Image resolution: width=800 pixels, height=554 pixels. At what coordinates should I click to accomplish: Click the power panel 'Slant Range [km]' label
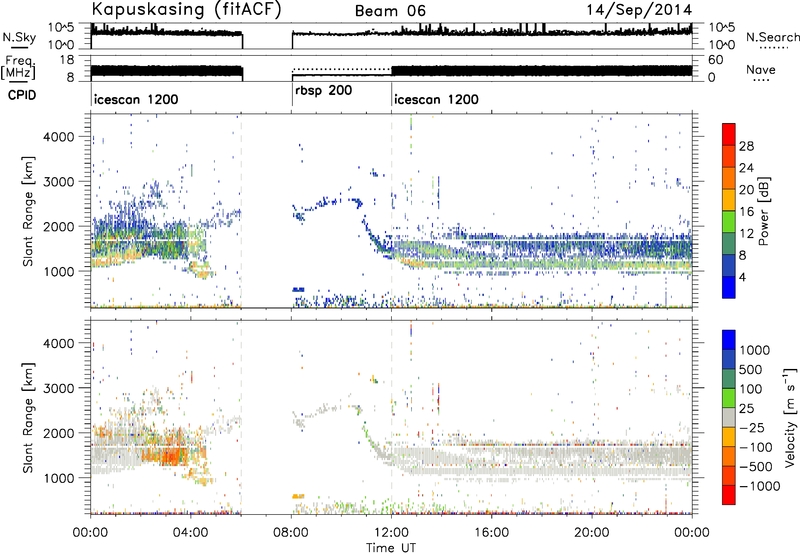pyautogui.click(x=29, y=211)
